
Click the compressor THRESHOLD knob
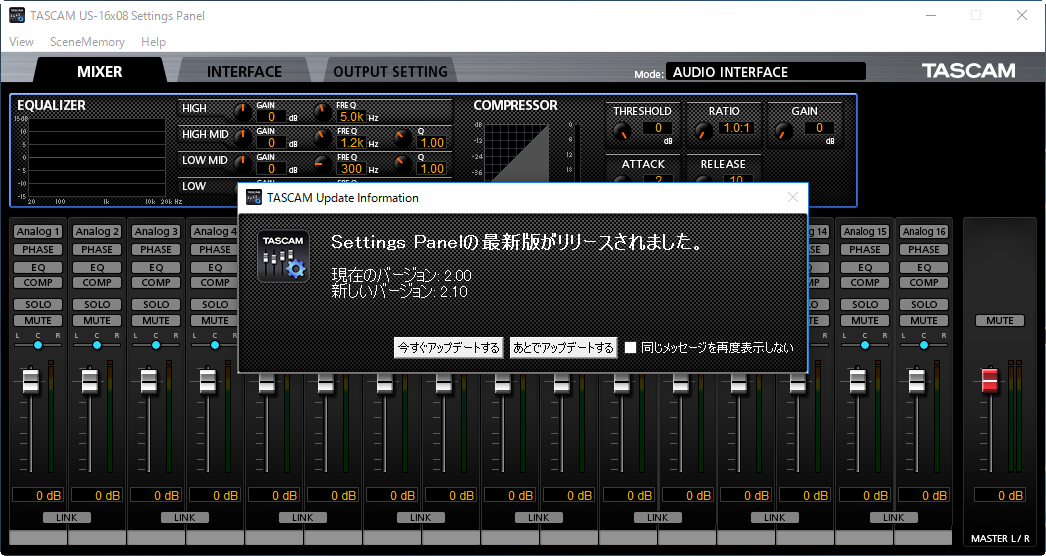click(x=622, y=132)
